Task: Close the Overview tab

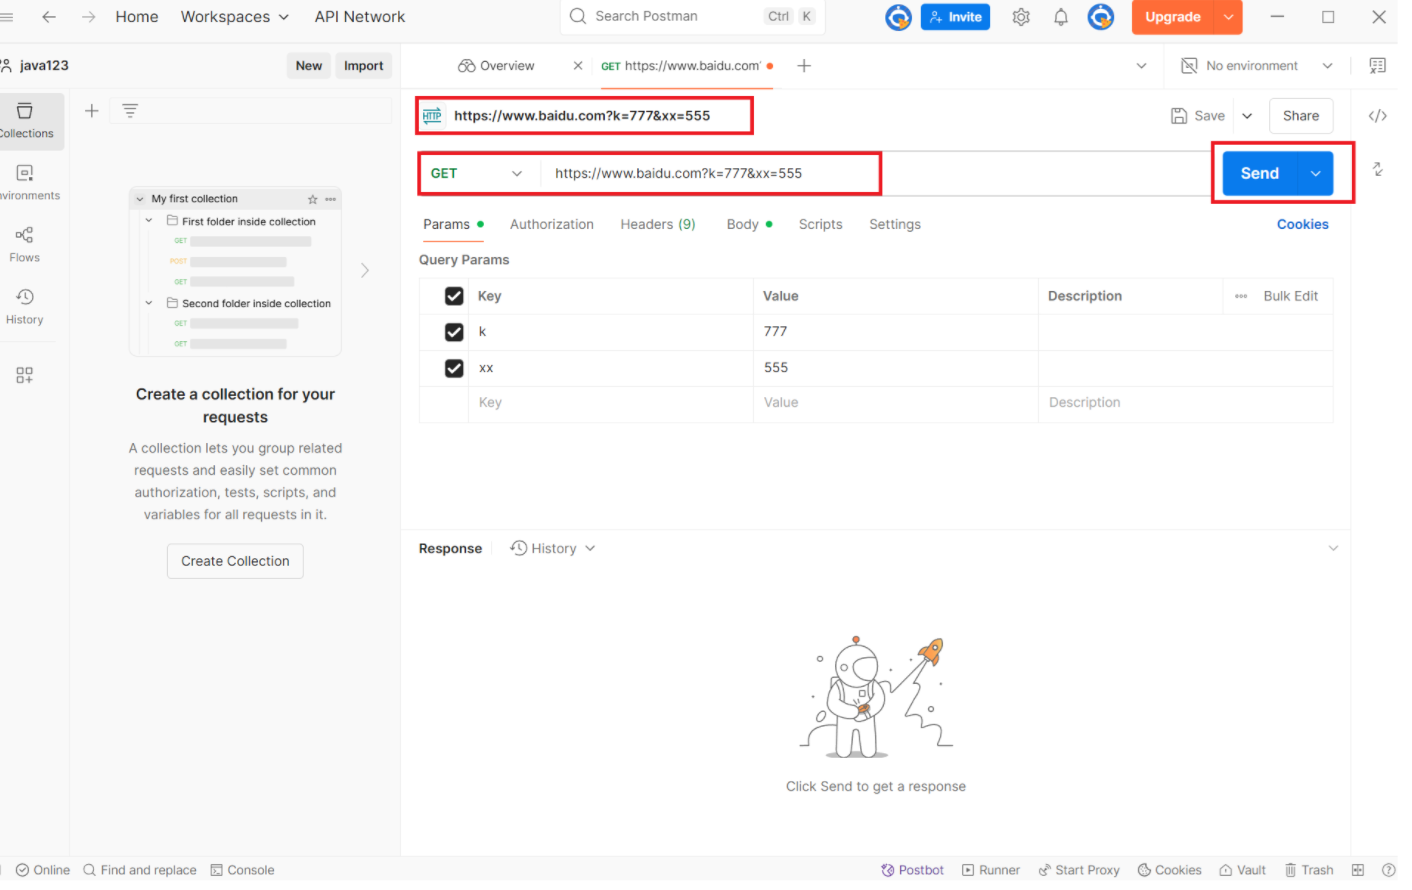Action: click(578, 66)
